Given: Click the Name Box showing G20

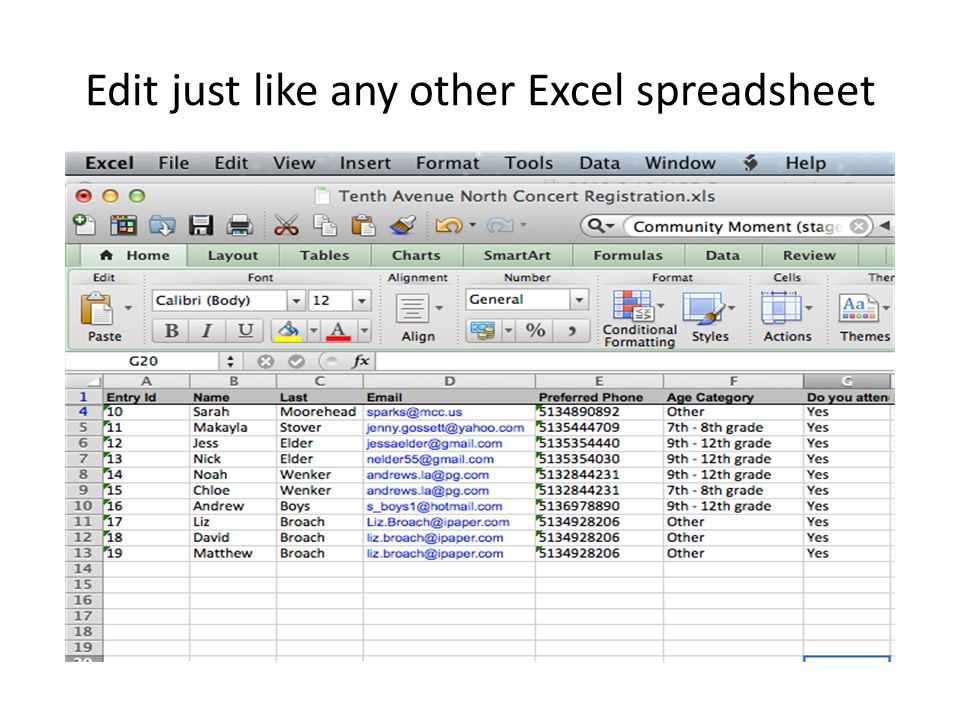Looking at the screenshot, I should tap(143, 362).
